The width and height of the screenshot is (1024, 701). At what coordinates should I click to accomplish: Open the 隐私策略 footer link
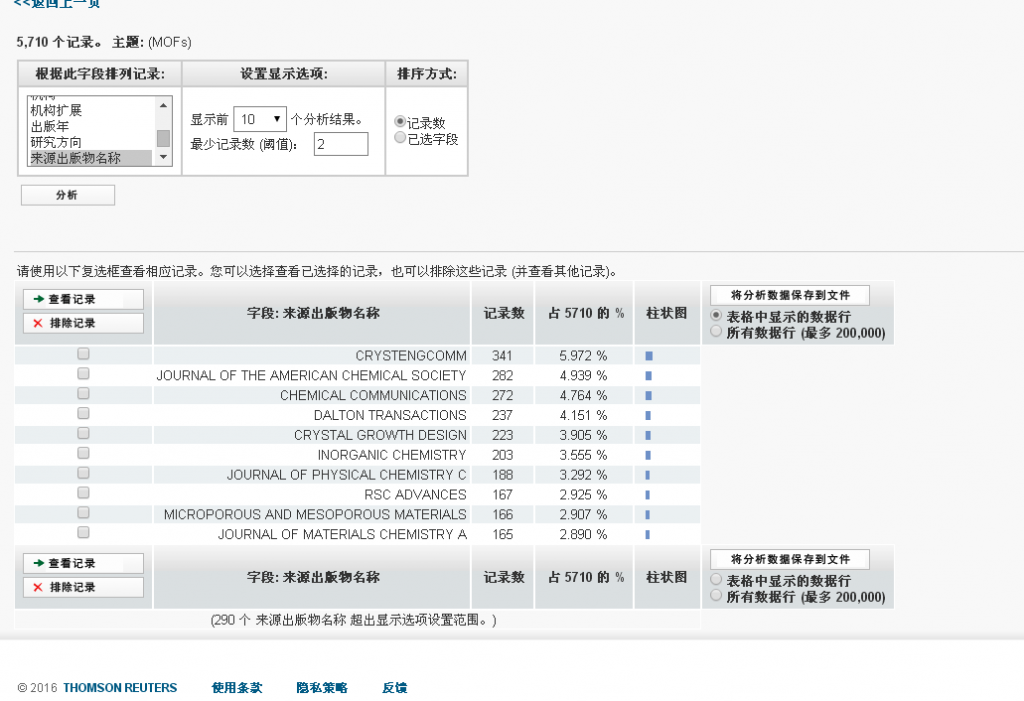tap(322, 688)
